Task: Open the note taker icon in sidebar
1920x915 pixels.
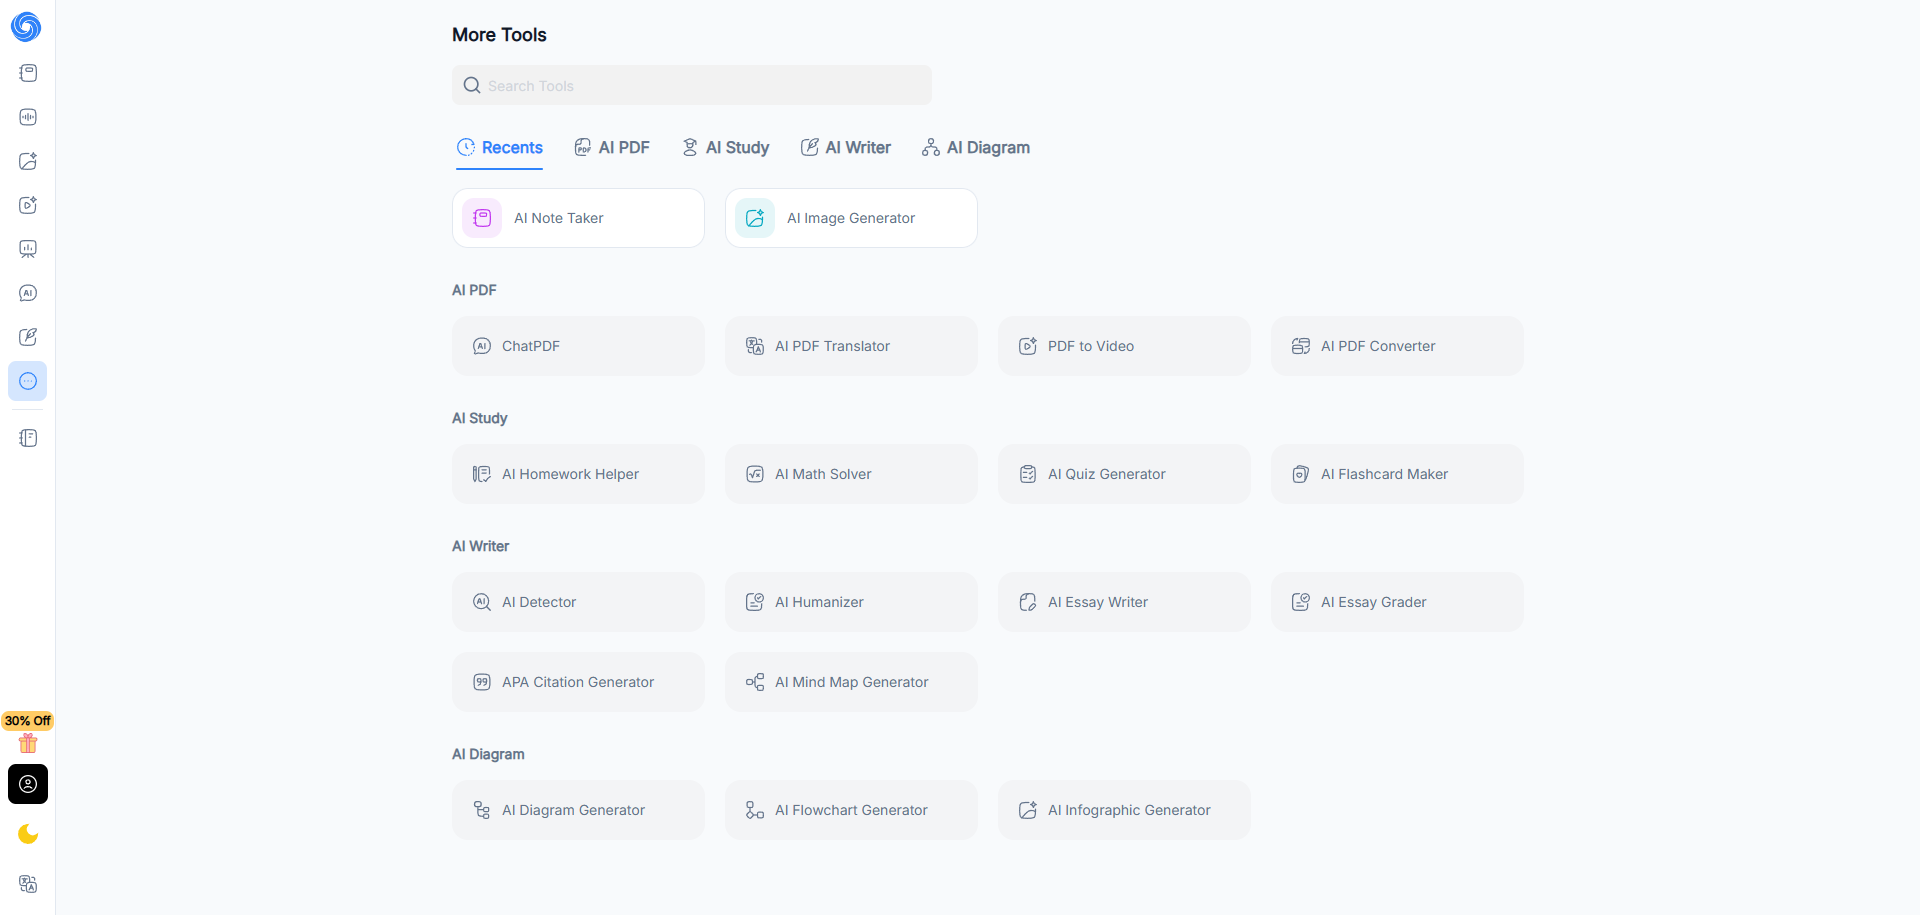Action: pyautogui.click(x=28, y=73)
